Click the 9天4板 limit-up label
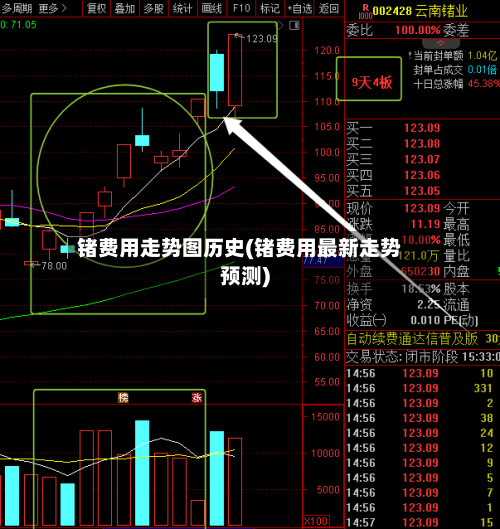500x529 pixels. (x=372, y=82)
